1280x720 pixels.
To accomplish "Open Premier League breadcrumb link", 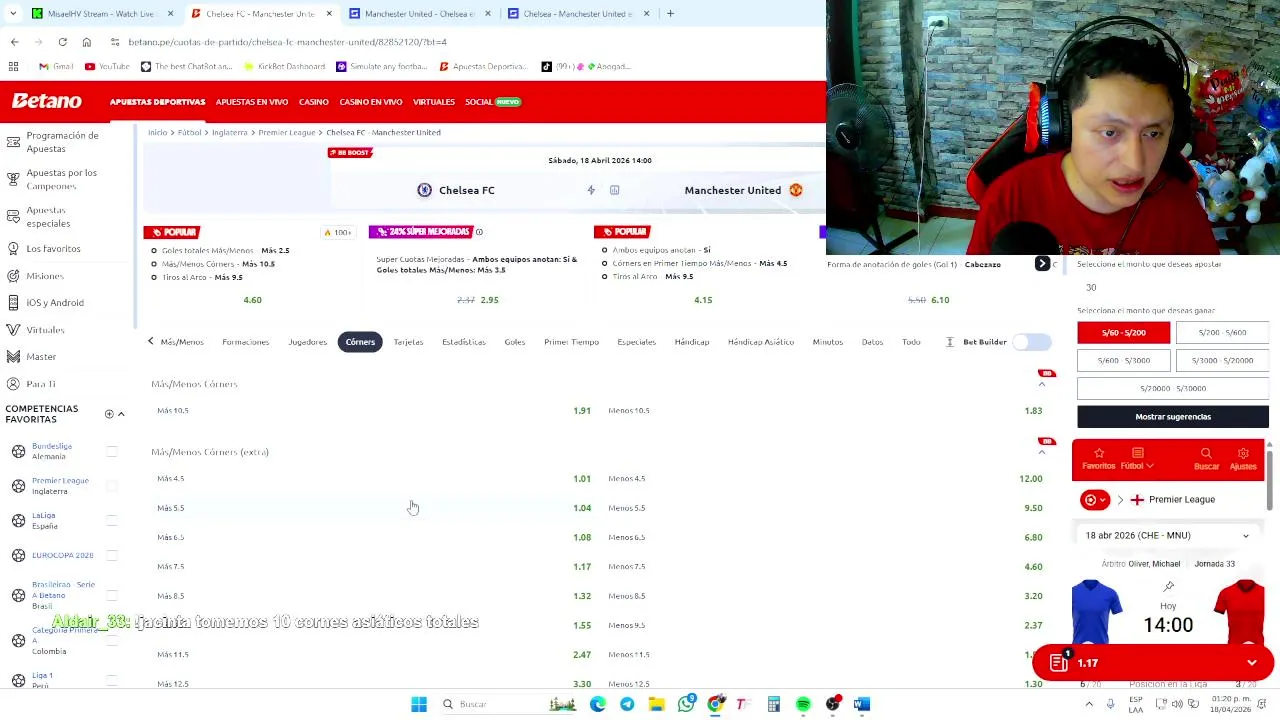I will [x=287, y=132].
